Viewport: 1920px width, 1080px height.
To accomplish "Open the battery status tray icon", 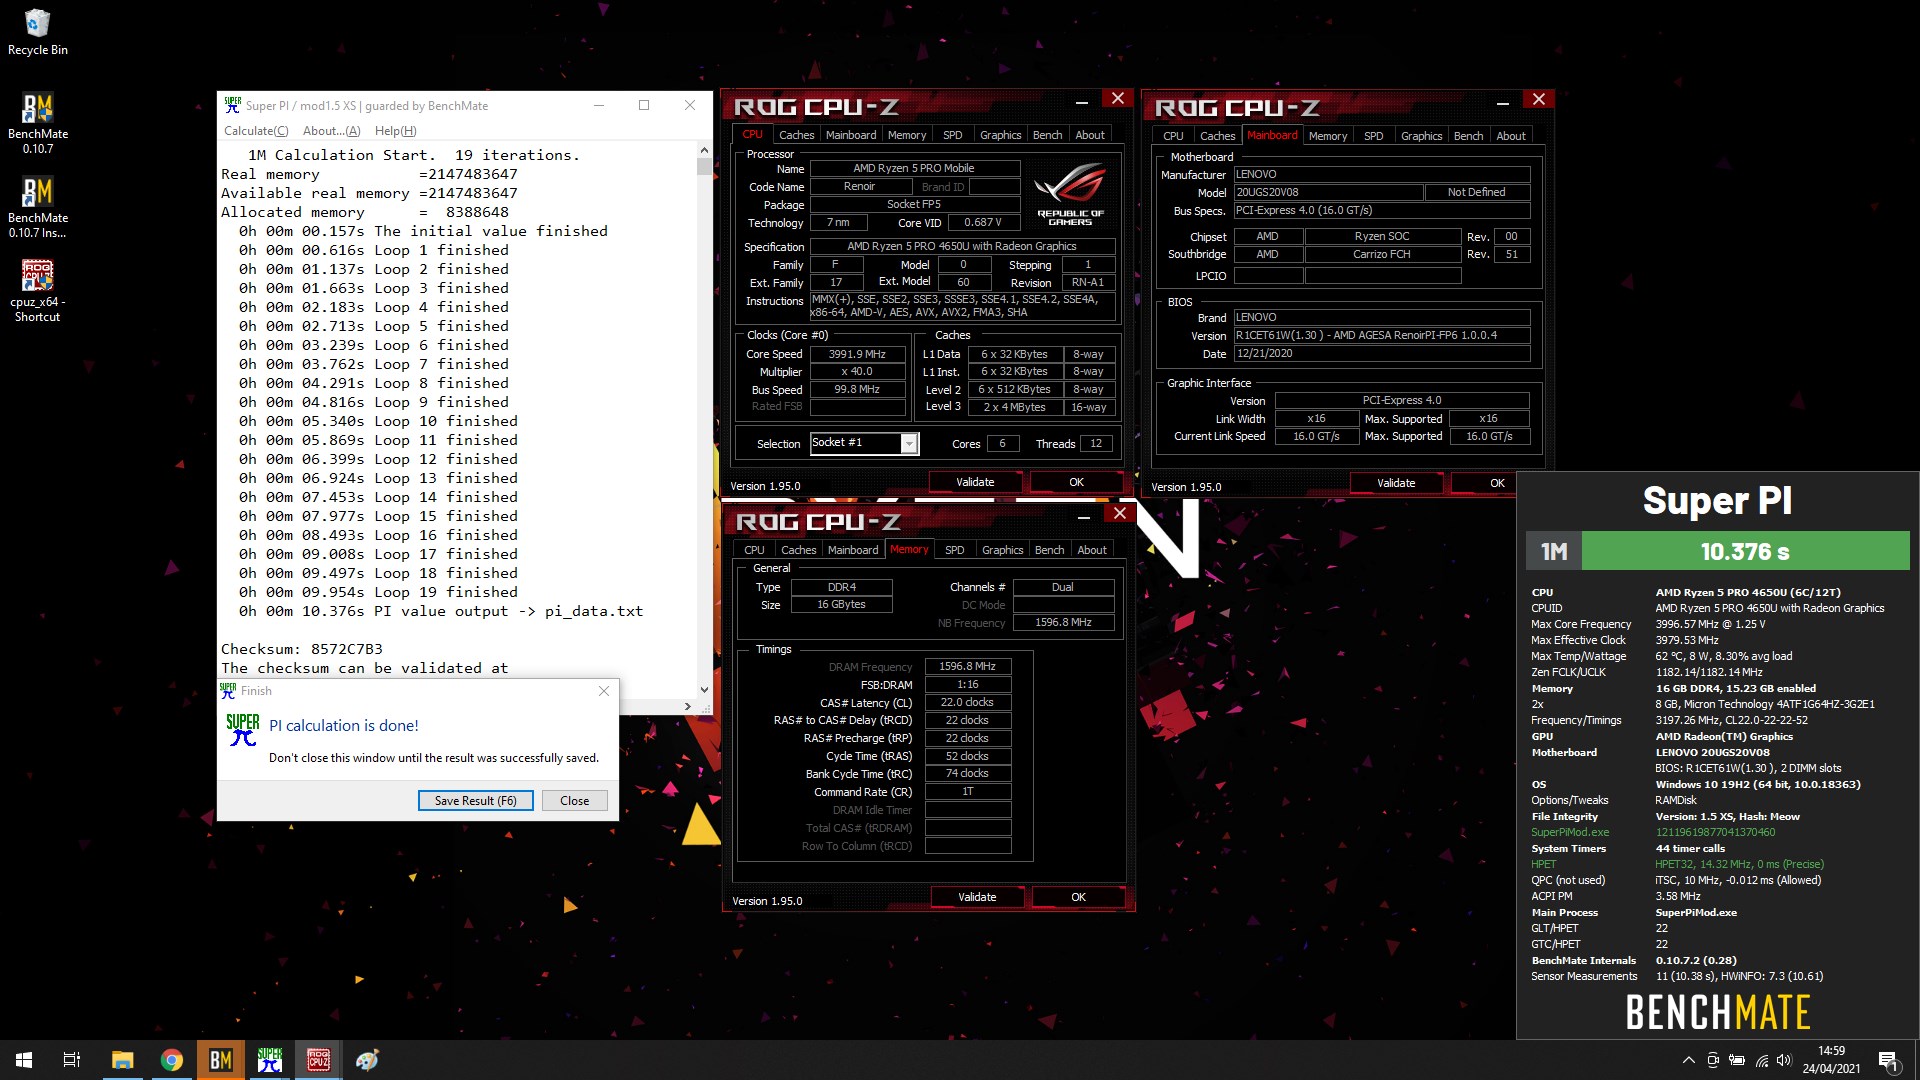I will 1737,1060.
